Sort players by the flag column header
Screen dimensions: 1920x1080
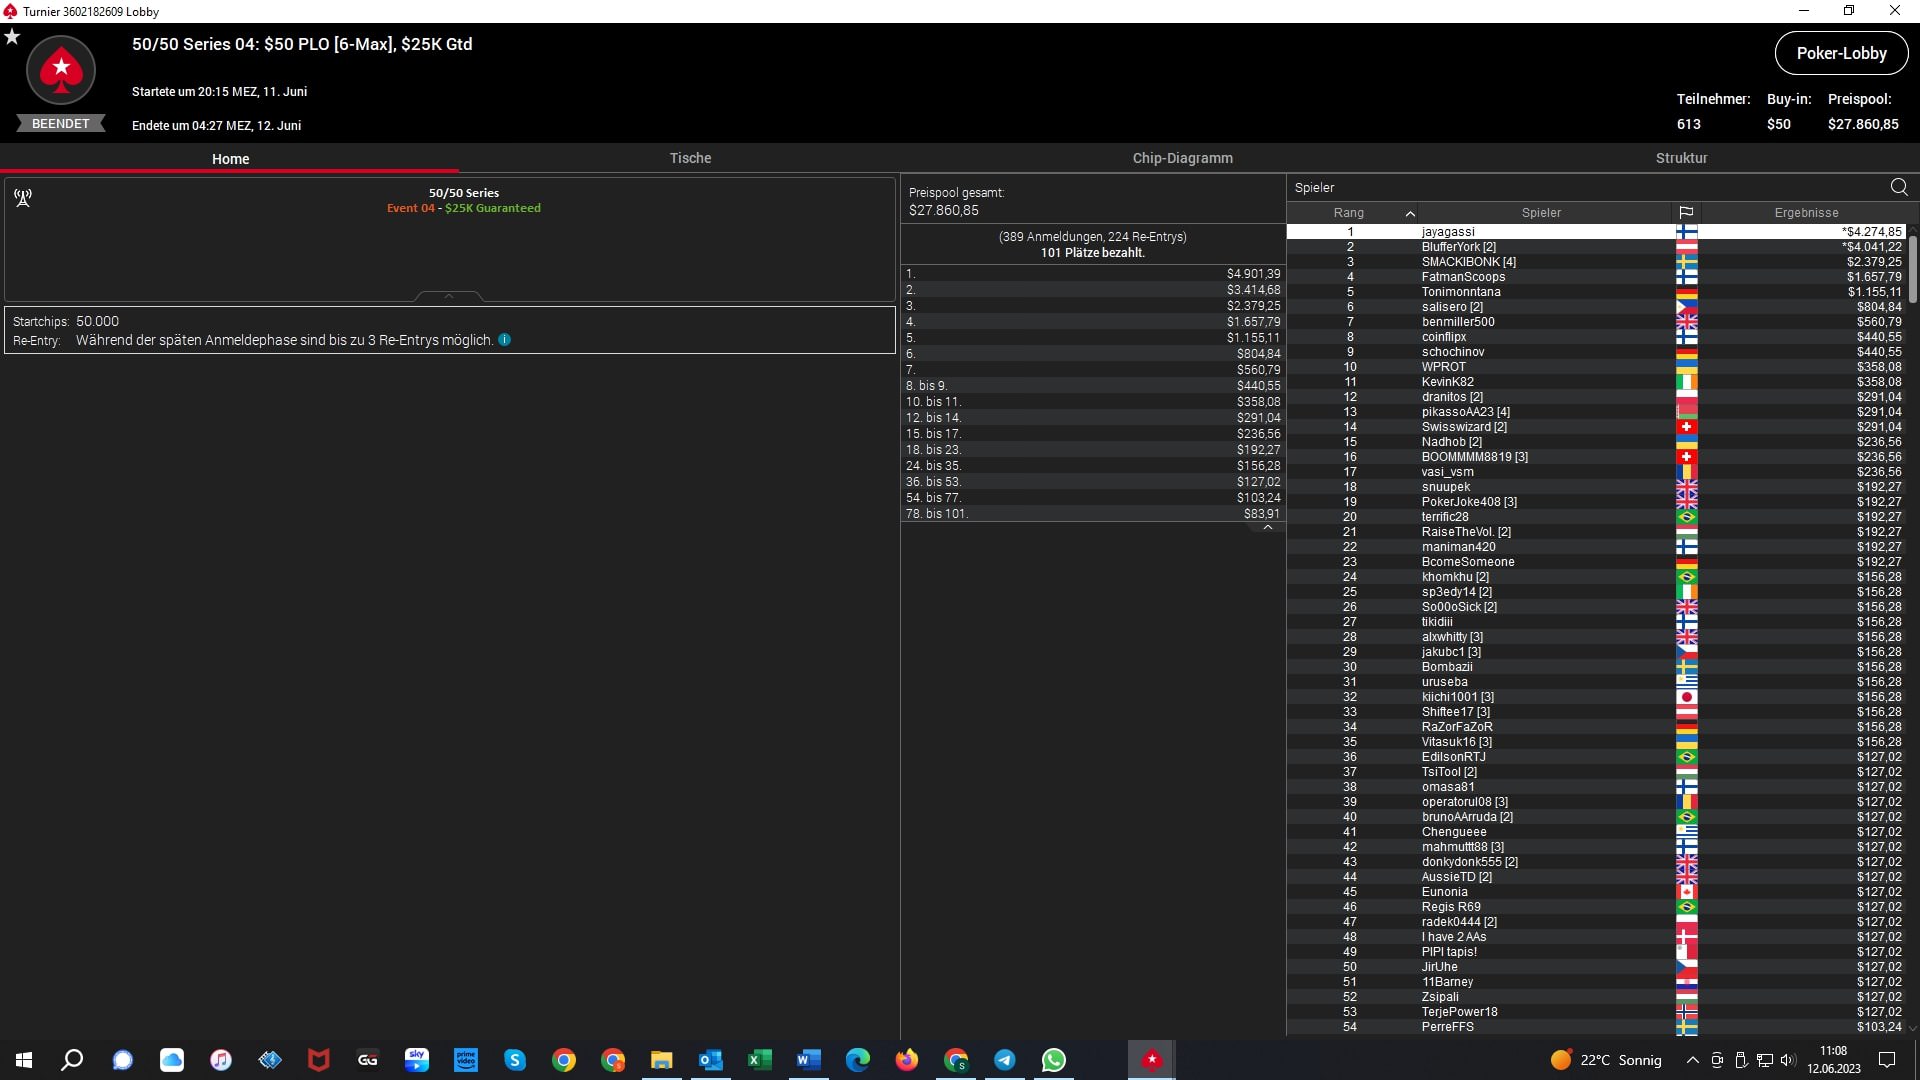(x=1686, y=213)
